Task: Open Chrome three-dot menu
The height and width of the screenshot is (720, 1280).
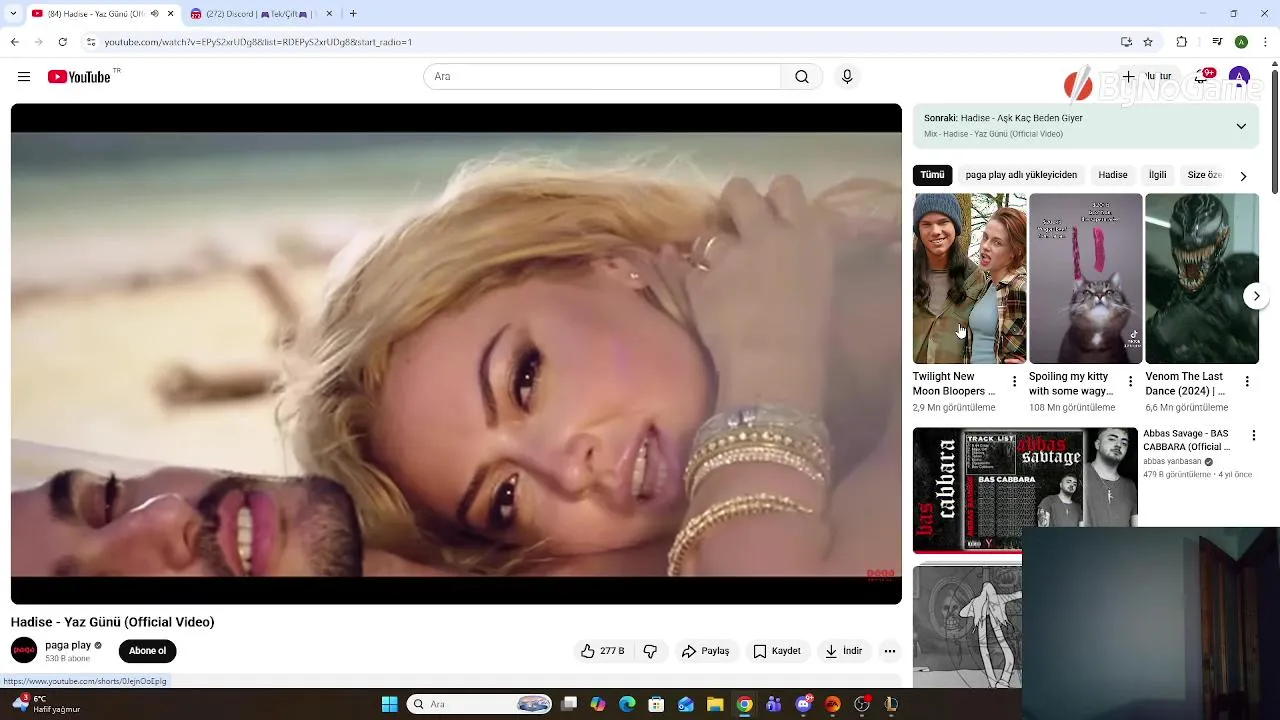Action: coord(1266,42)
